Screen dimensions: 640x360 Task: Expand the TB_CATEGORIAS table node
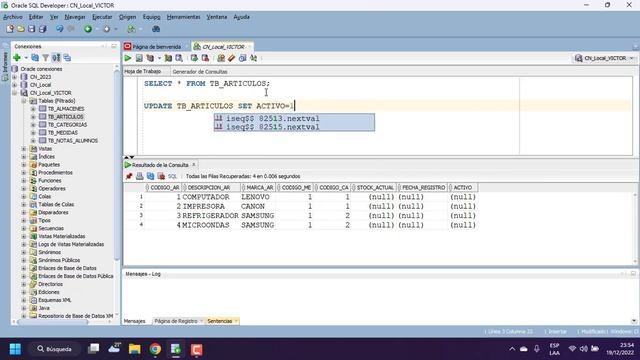(x=33, y=124)
